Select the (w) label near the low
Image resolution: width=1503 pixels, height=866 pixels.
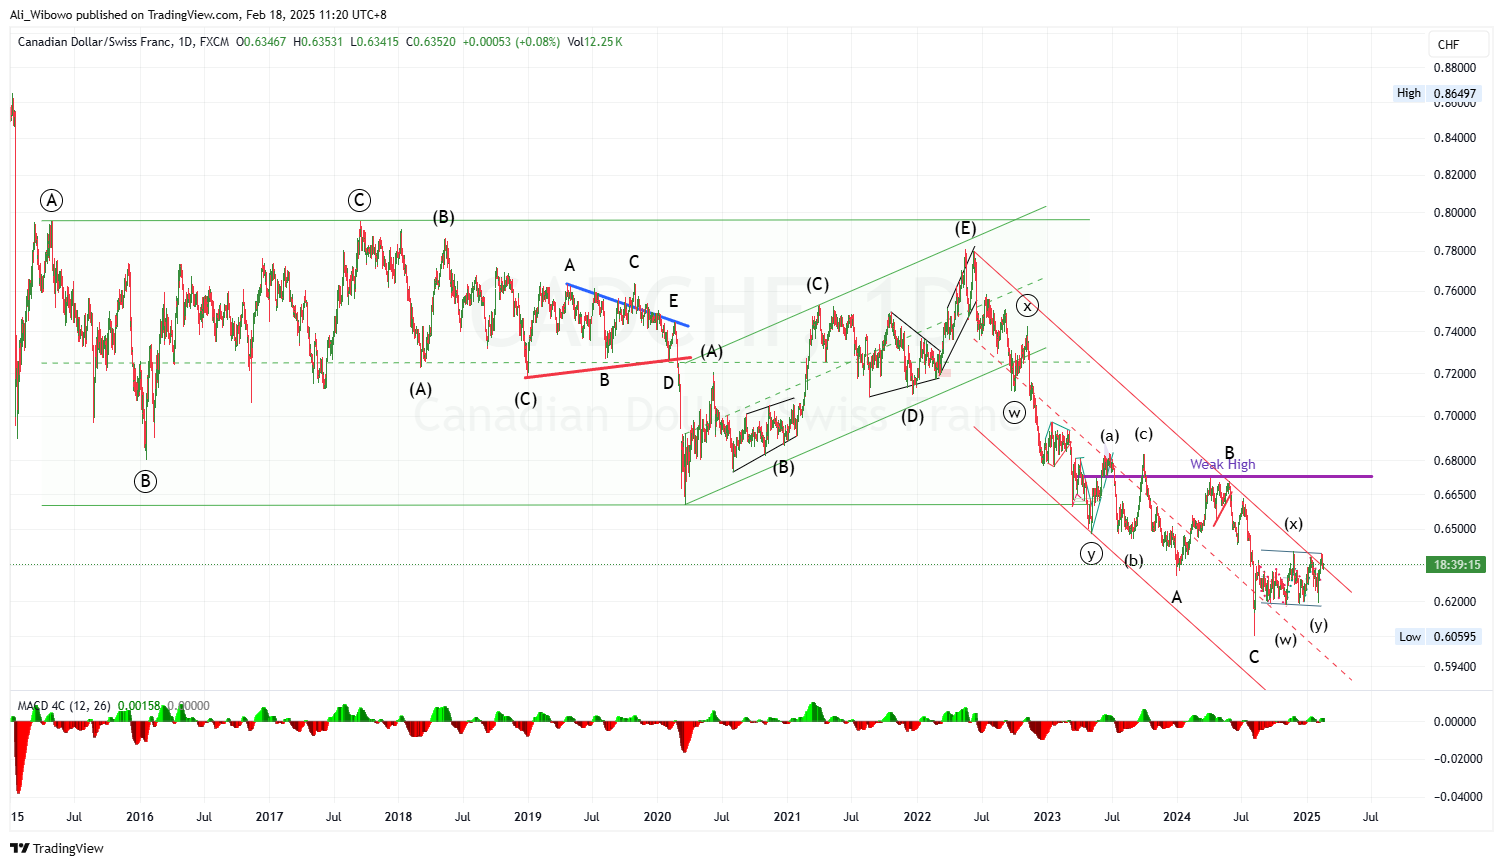tap(1285, 640)
